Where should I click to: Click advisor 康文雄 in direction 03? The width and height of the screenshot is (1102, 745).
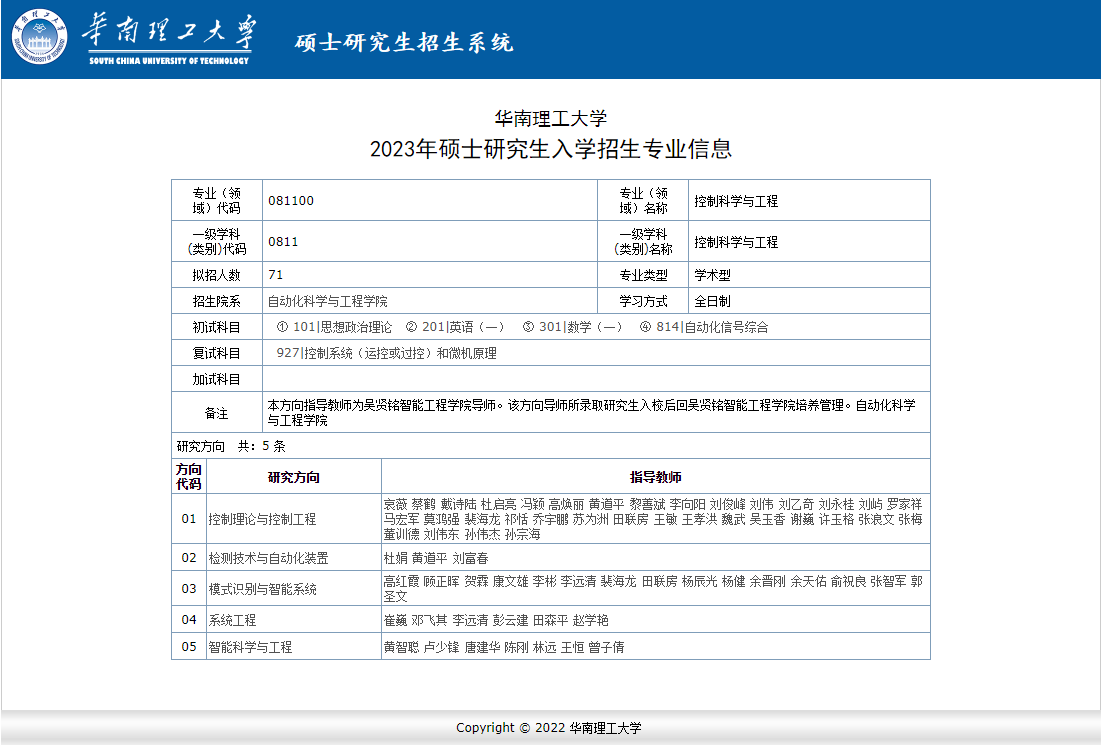click(x=510, y=581)
